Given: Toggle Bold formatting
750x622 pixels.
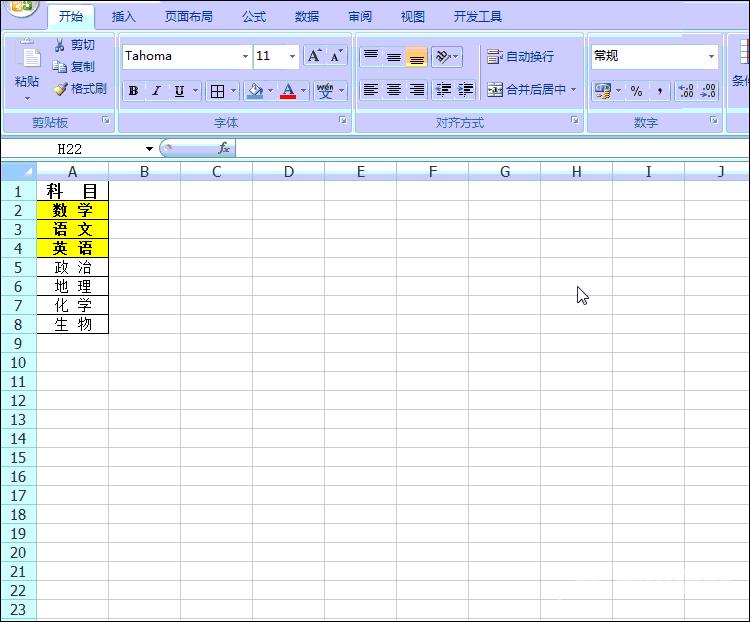Looking at the screenshot, I should point(133,91).
